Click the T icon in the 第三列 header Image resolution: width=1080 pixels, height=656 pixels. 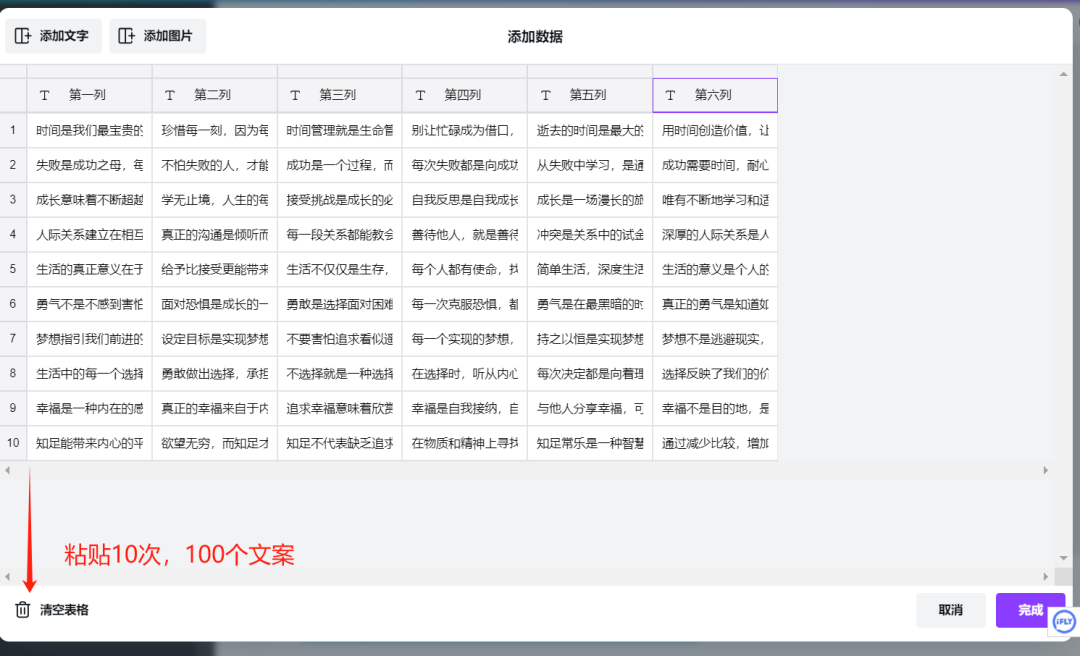coord(295,94)
